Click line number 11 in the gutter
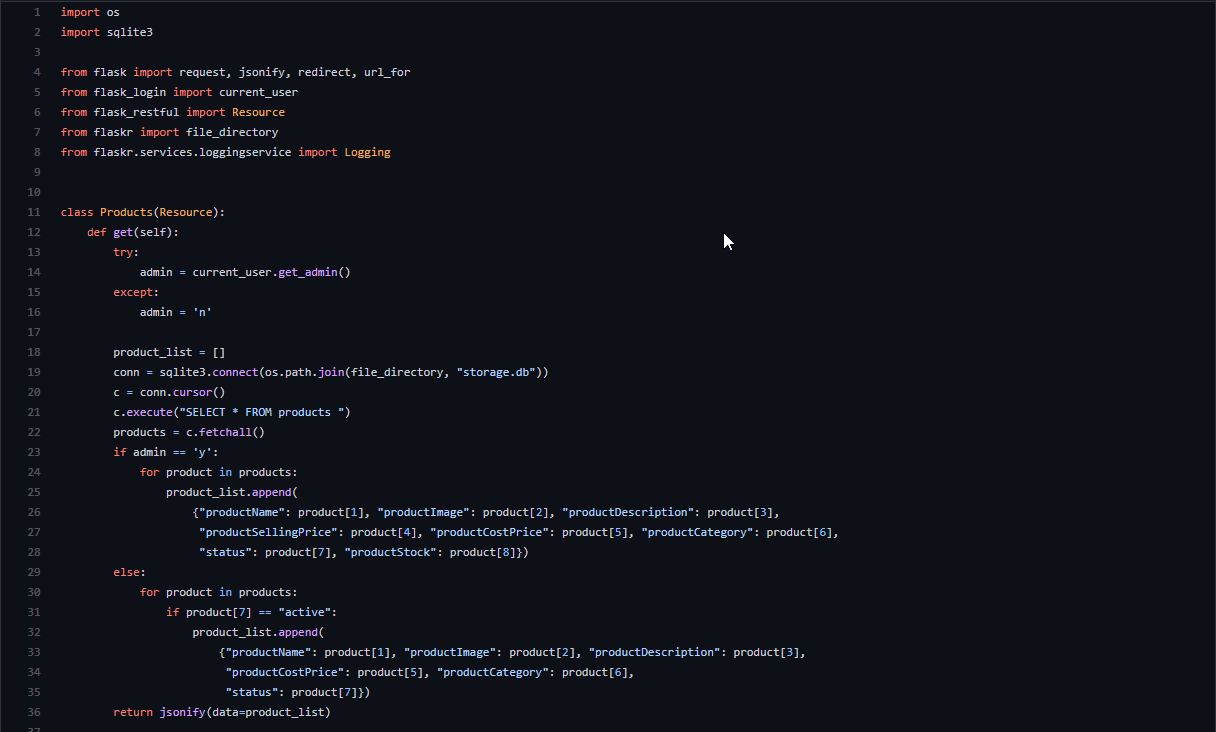 34,212
